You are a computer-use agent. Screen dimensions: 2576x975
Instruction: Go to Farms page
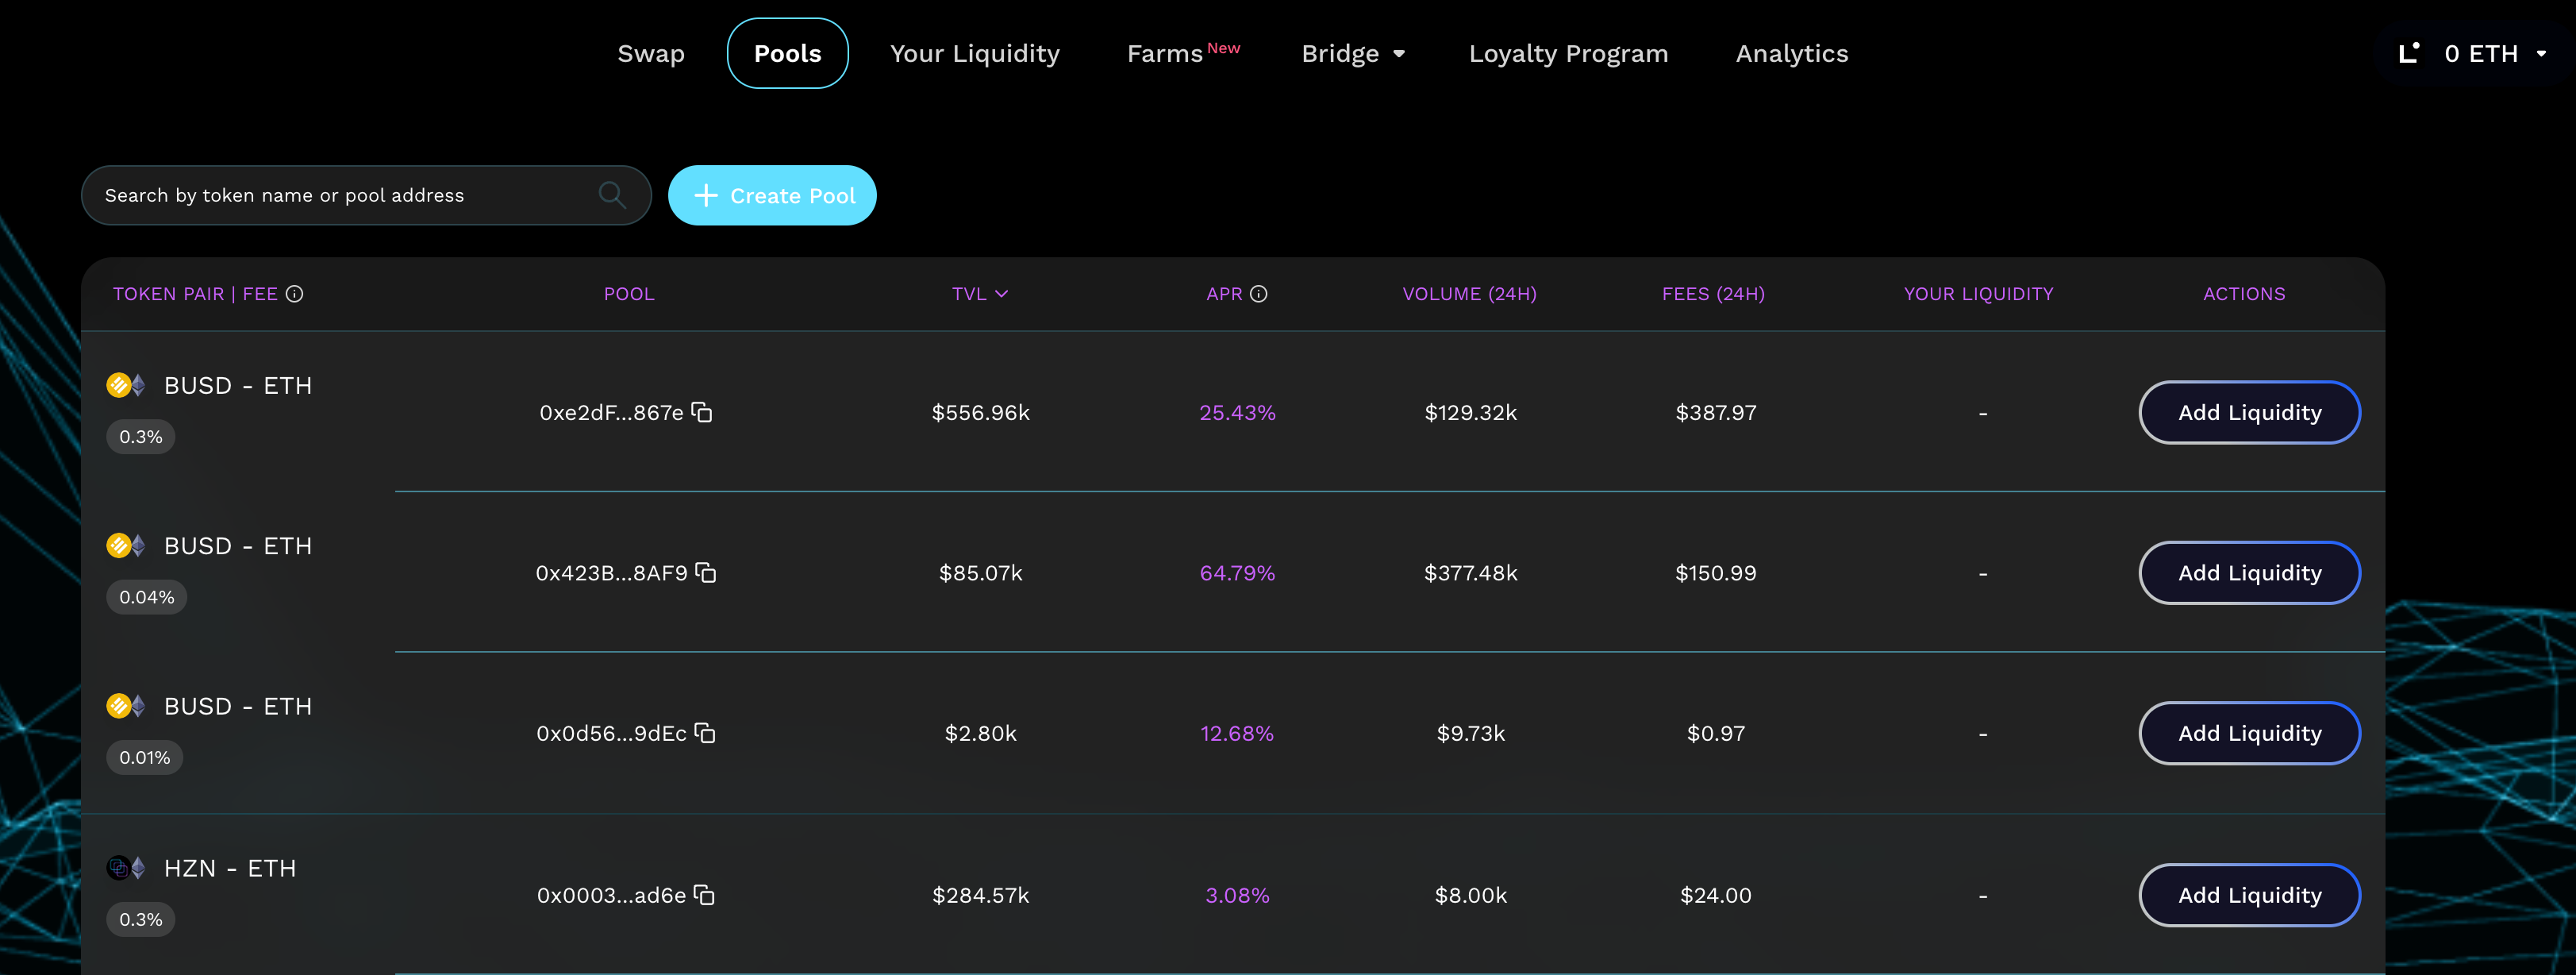tap(1165, 54)
